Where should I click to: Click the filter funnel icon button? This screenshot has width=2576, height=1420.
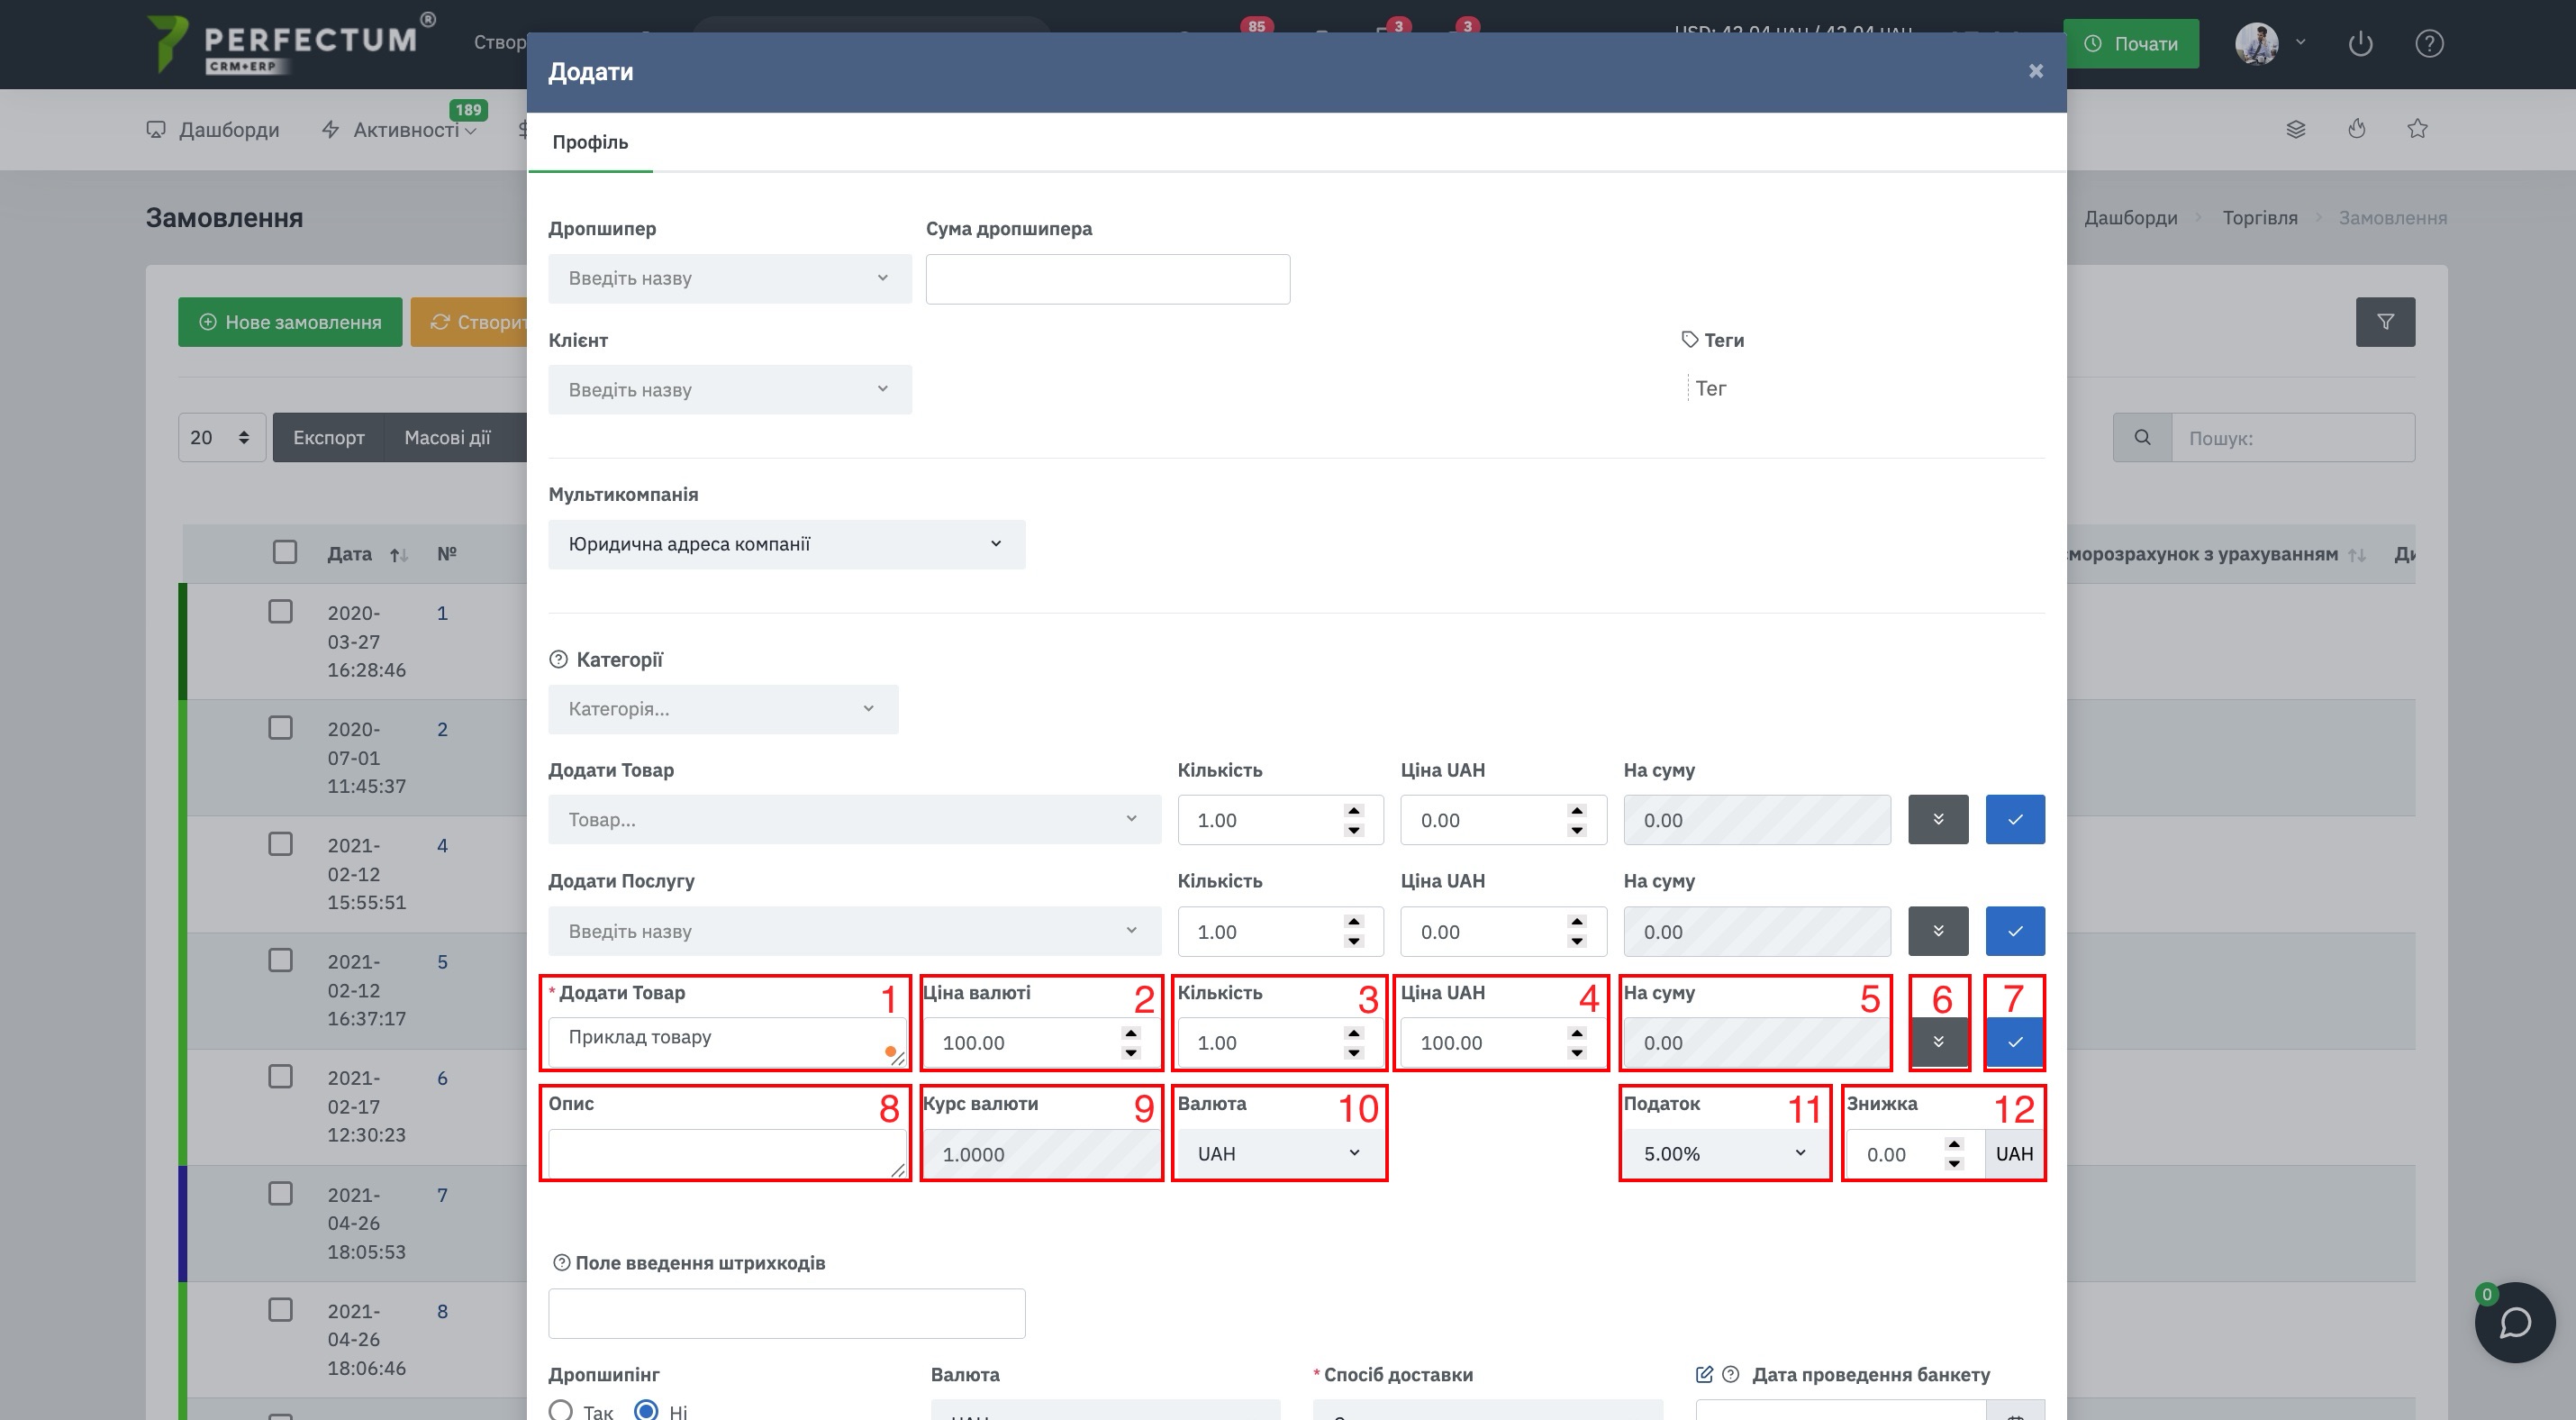point(2385,322)
